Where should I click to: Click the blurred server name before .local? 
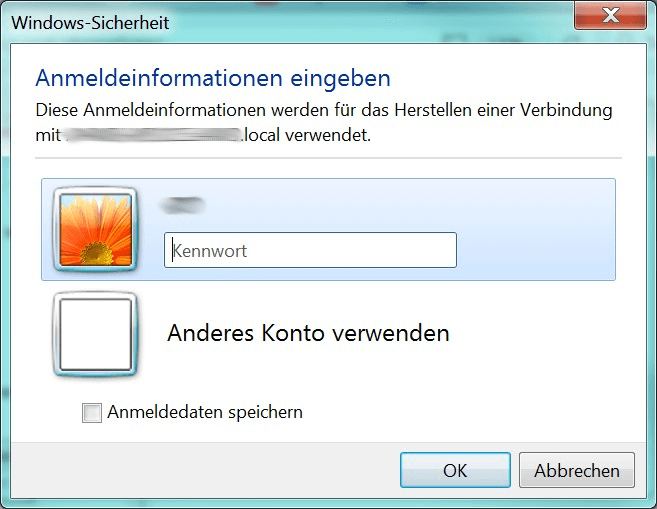[x=154, y=135]
